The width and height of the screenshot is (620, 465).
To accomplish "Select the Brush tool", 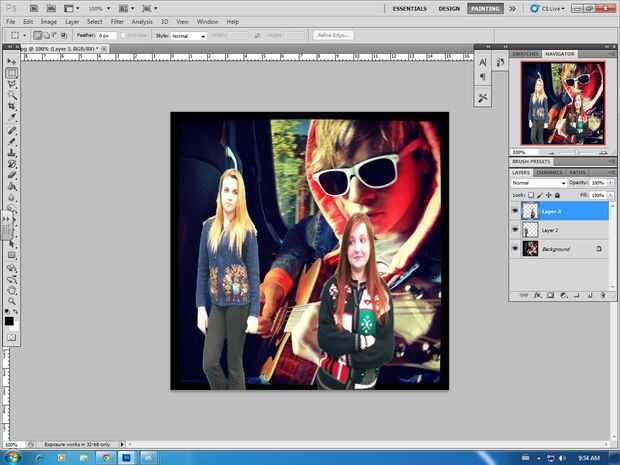I will (12, 142).
